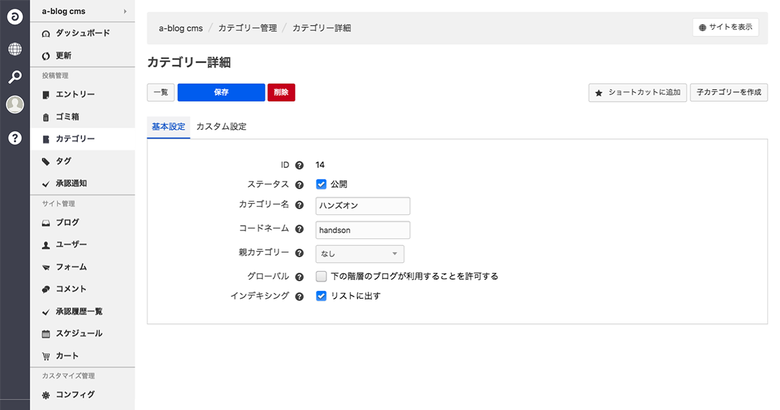
Task: Open スケジュール label in the sidebar menu
Action: 79,333
